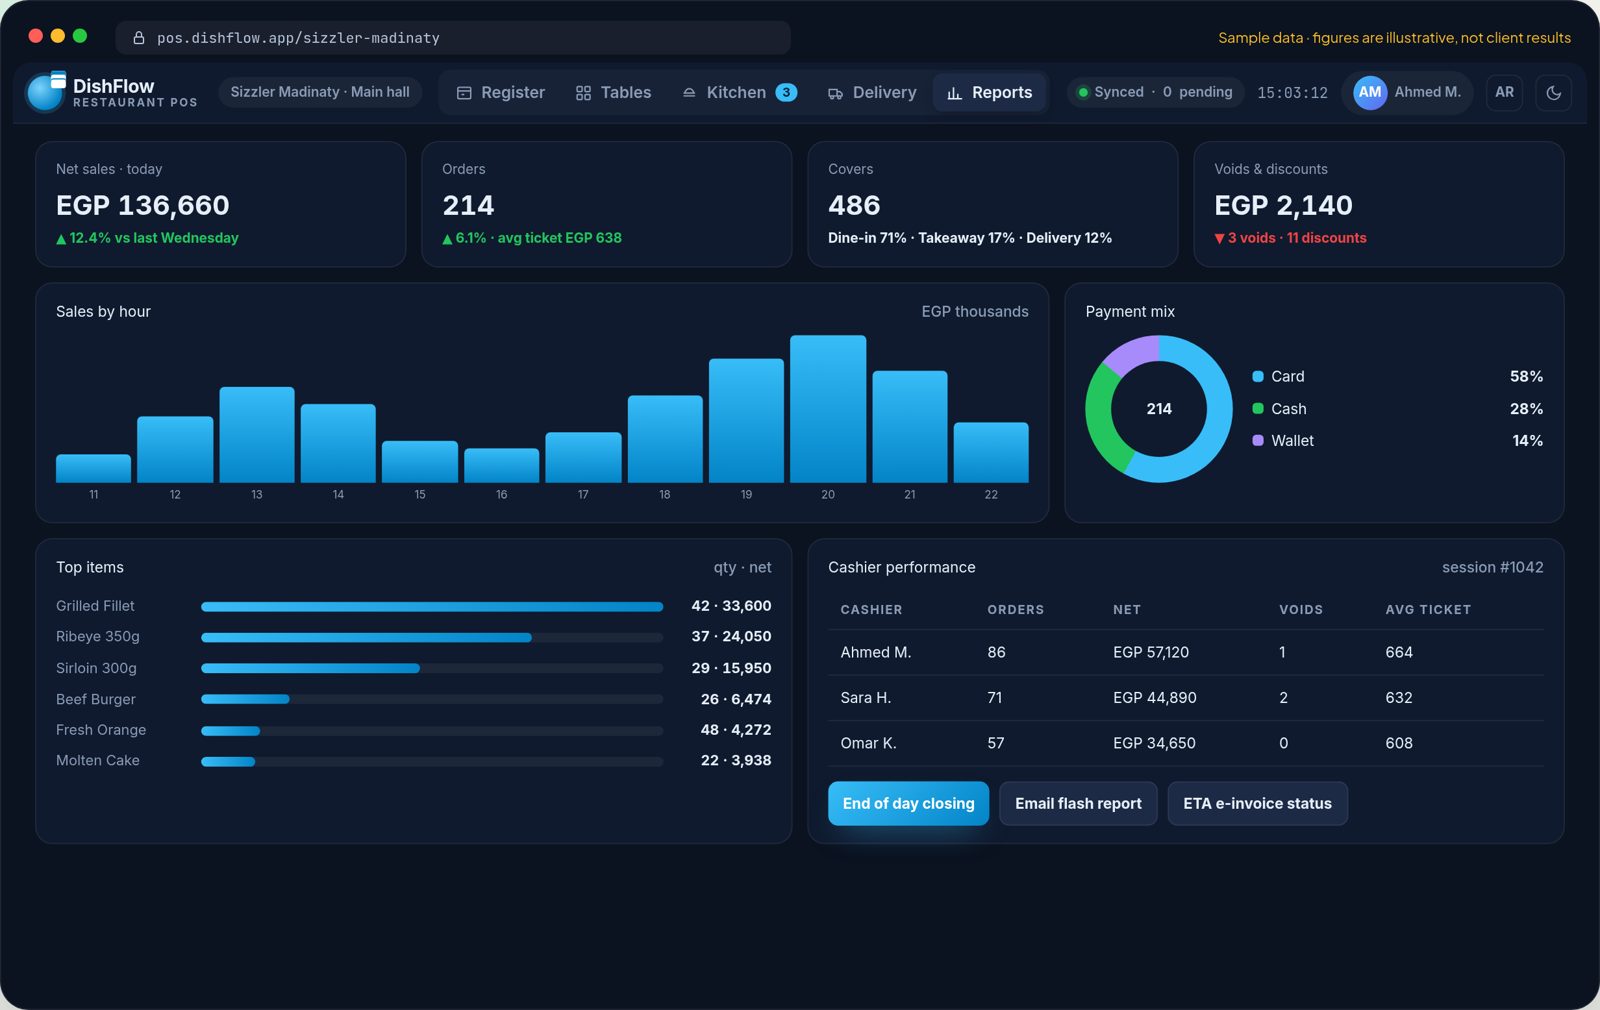The width and height of the screenshot is (1600, 1010).
Task: Click the Orders 214 card
Action: tap(607, 204)
